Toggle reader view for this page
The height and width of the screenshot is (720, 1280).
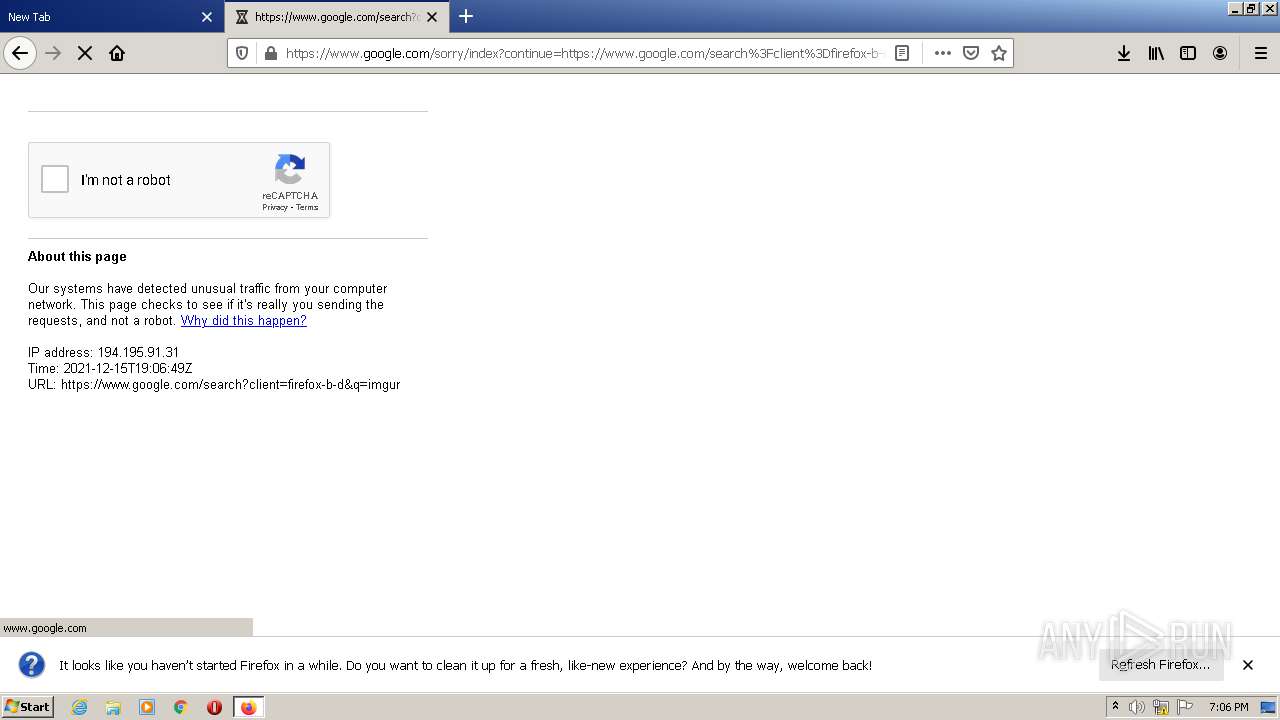(x=902, y=53)
